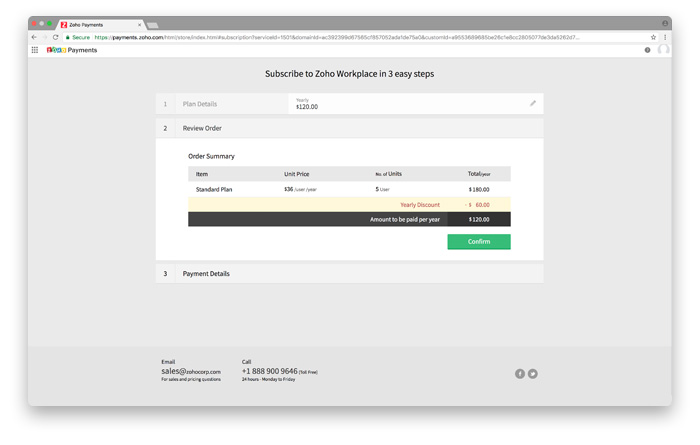Go back with browser back arrow
The width and height of the screenshot is (700, 445).
click(x=34, y=37)
